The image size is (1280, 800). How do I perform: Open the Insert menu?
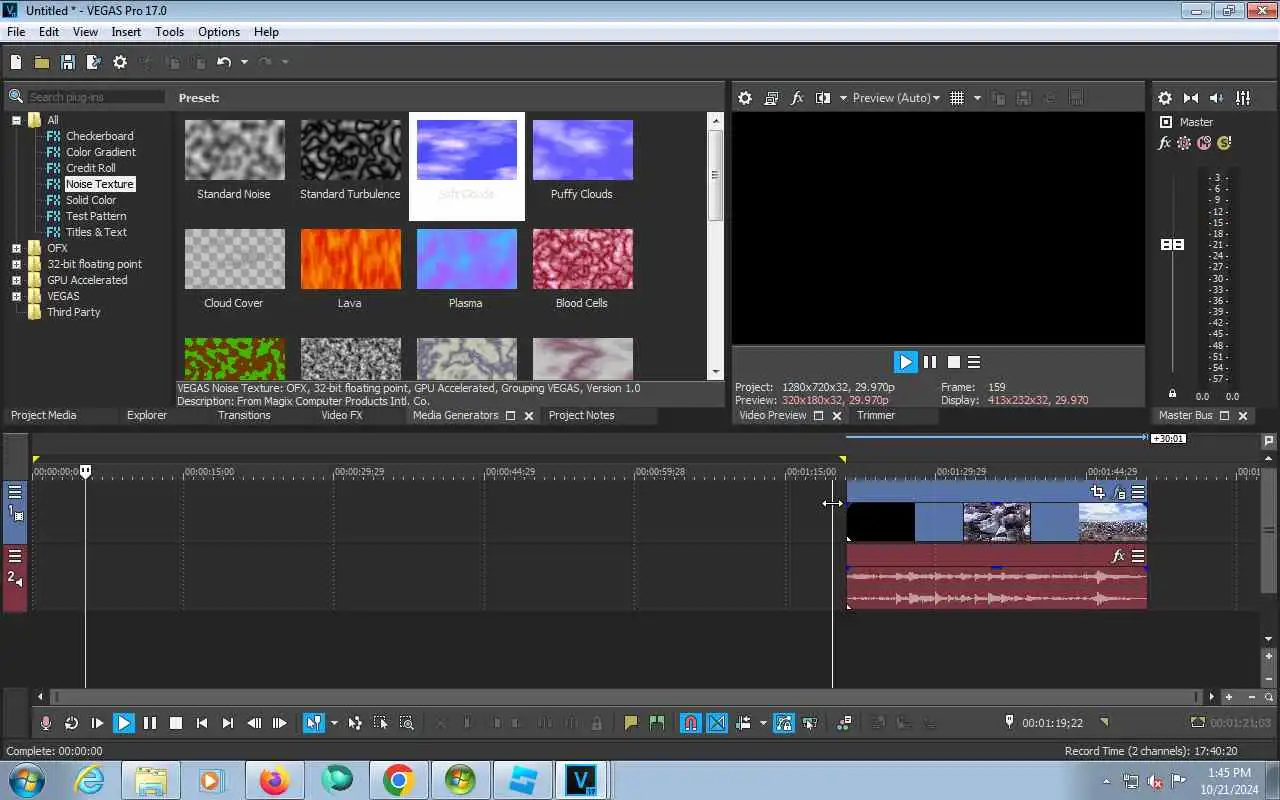pos(126,32)
